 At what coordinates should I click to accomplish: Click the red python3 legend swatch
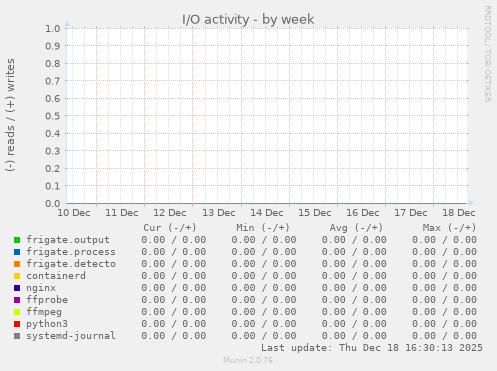pos(17,324)
